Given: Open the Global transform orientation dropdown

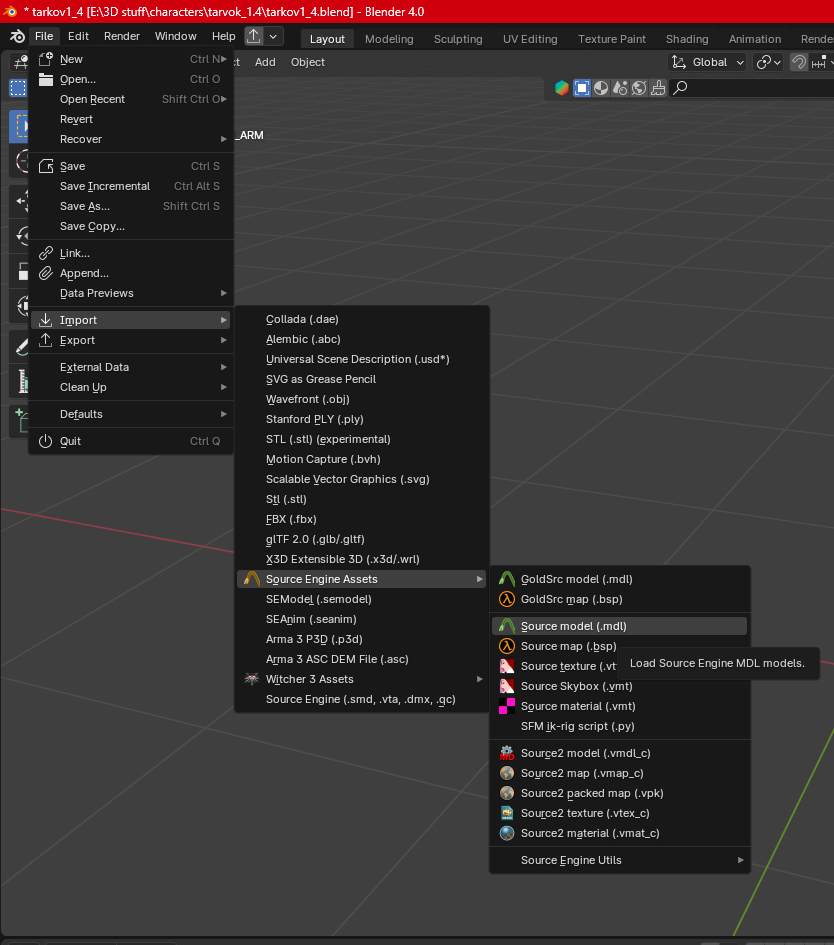Looking at the screenshot, I should 708,62.
